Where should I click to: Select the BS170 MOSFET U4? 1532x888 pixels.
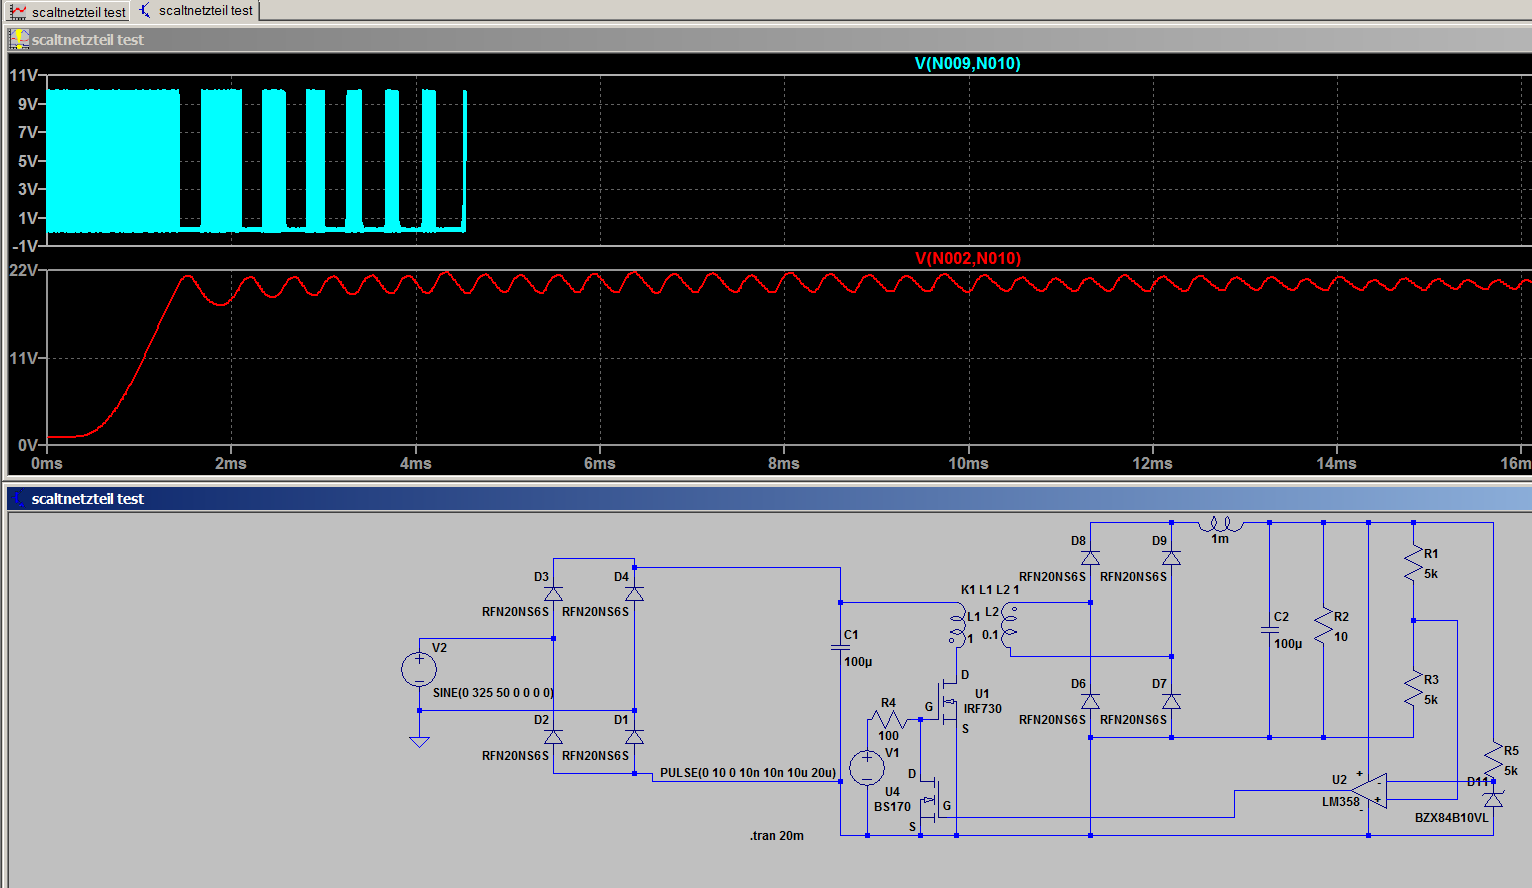930,800
